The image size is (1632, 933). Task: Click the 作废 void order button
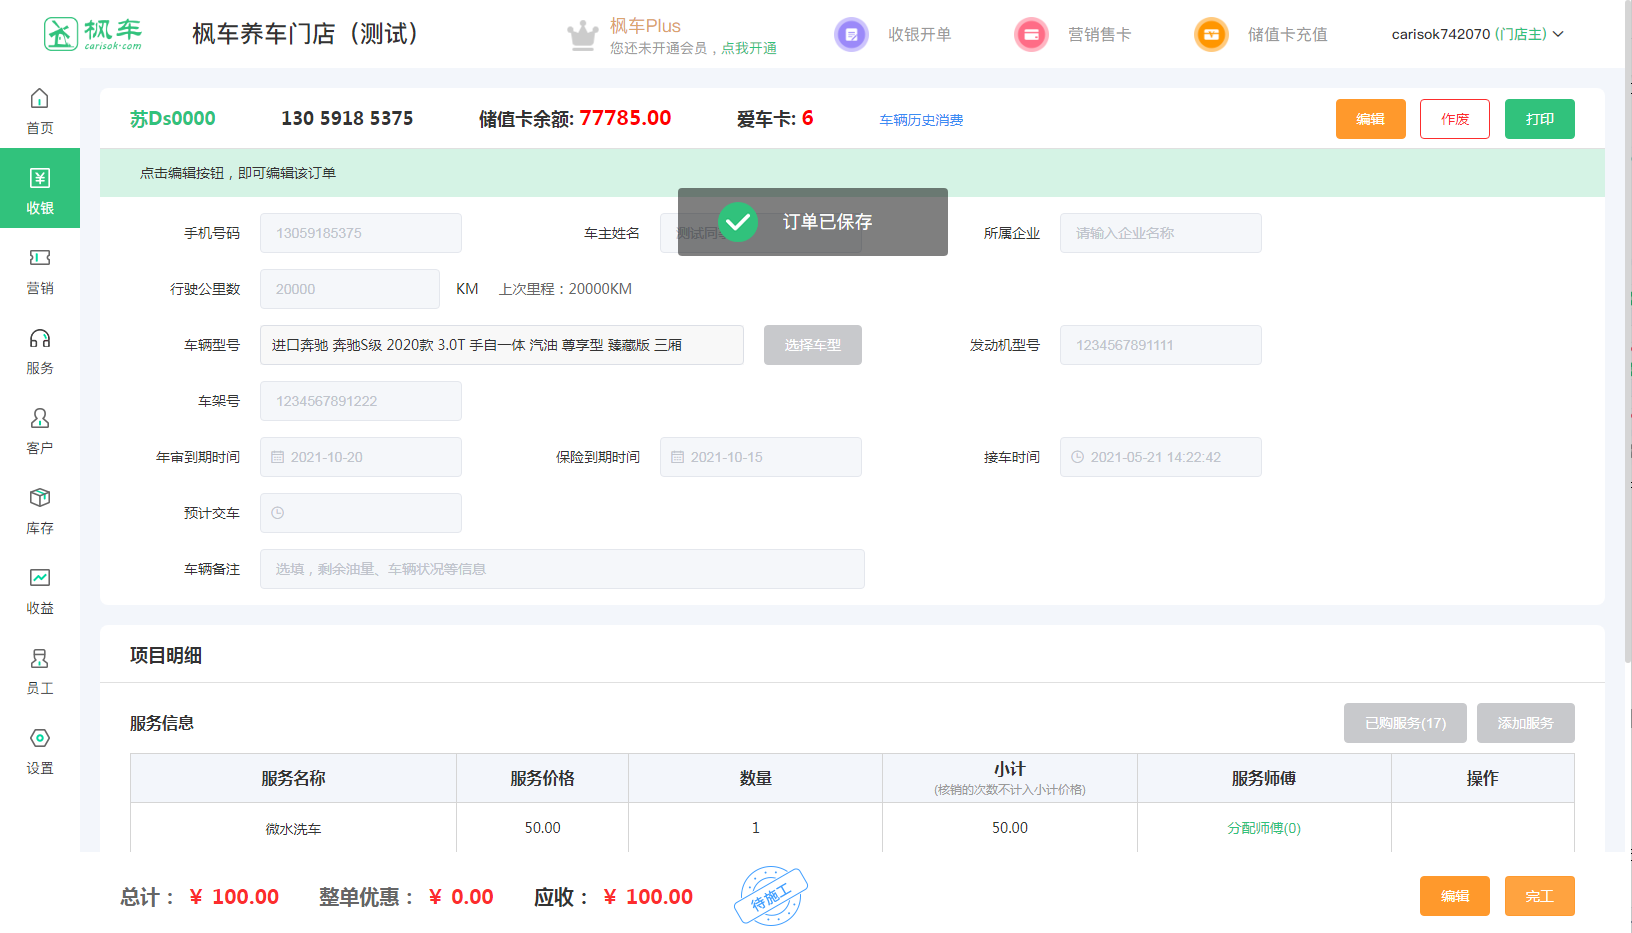[1454, 119]
